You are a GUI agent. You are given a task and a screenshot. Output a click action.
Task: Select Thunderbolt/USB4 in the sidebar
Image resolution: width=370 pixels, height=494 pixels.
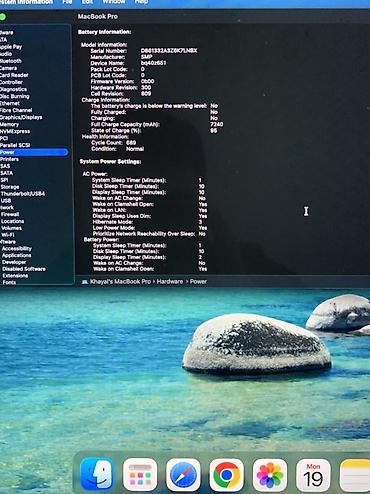point(23,194)
